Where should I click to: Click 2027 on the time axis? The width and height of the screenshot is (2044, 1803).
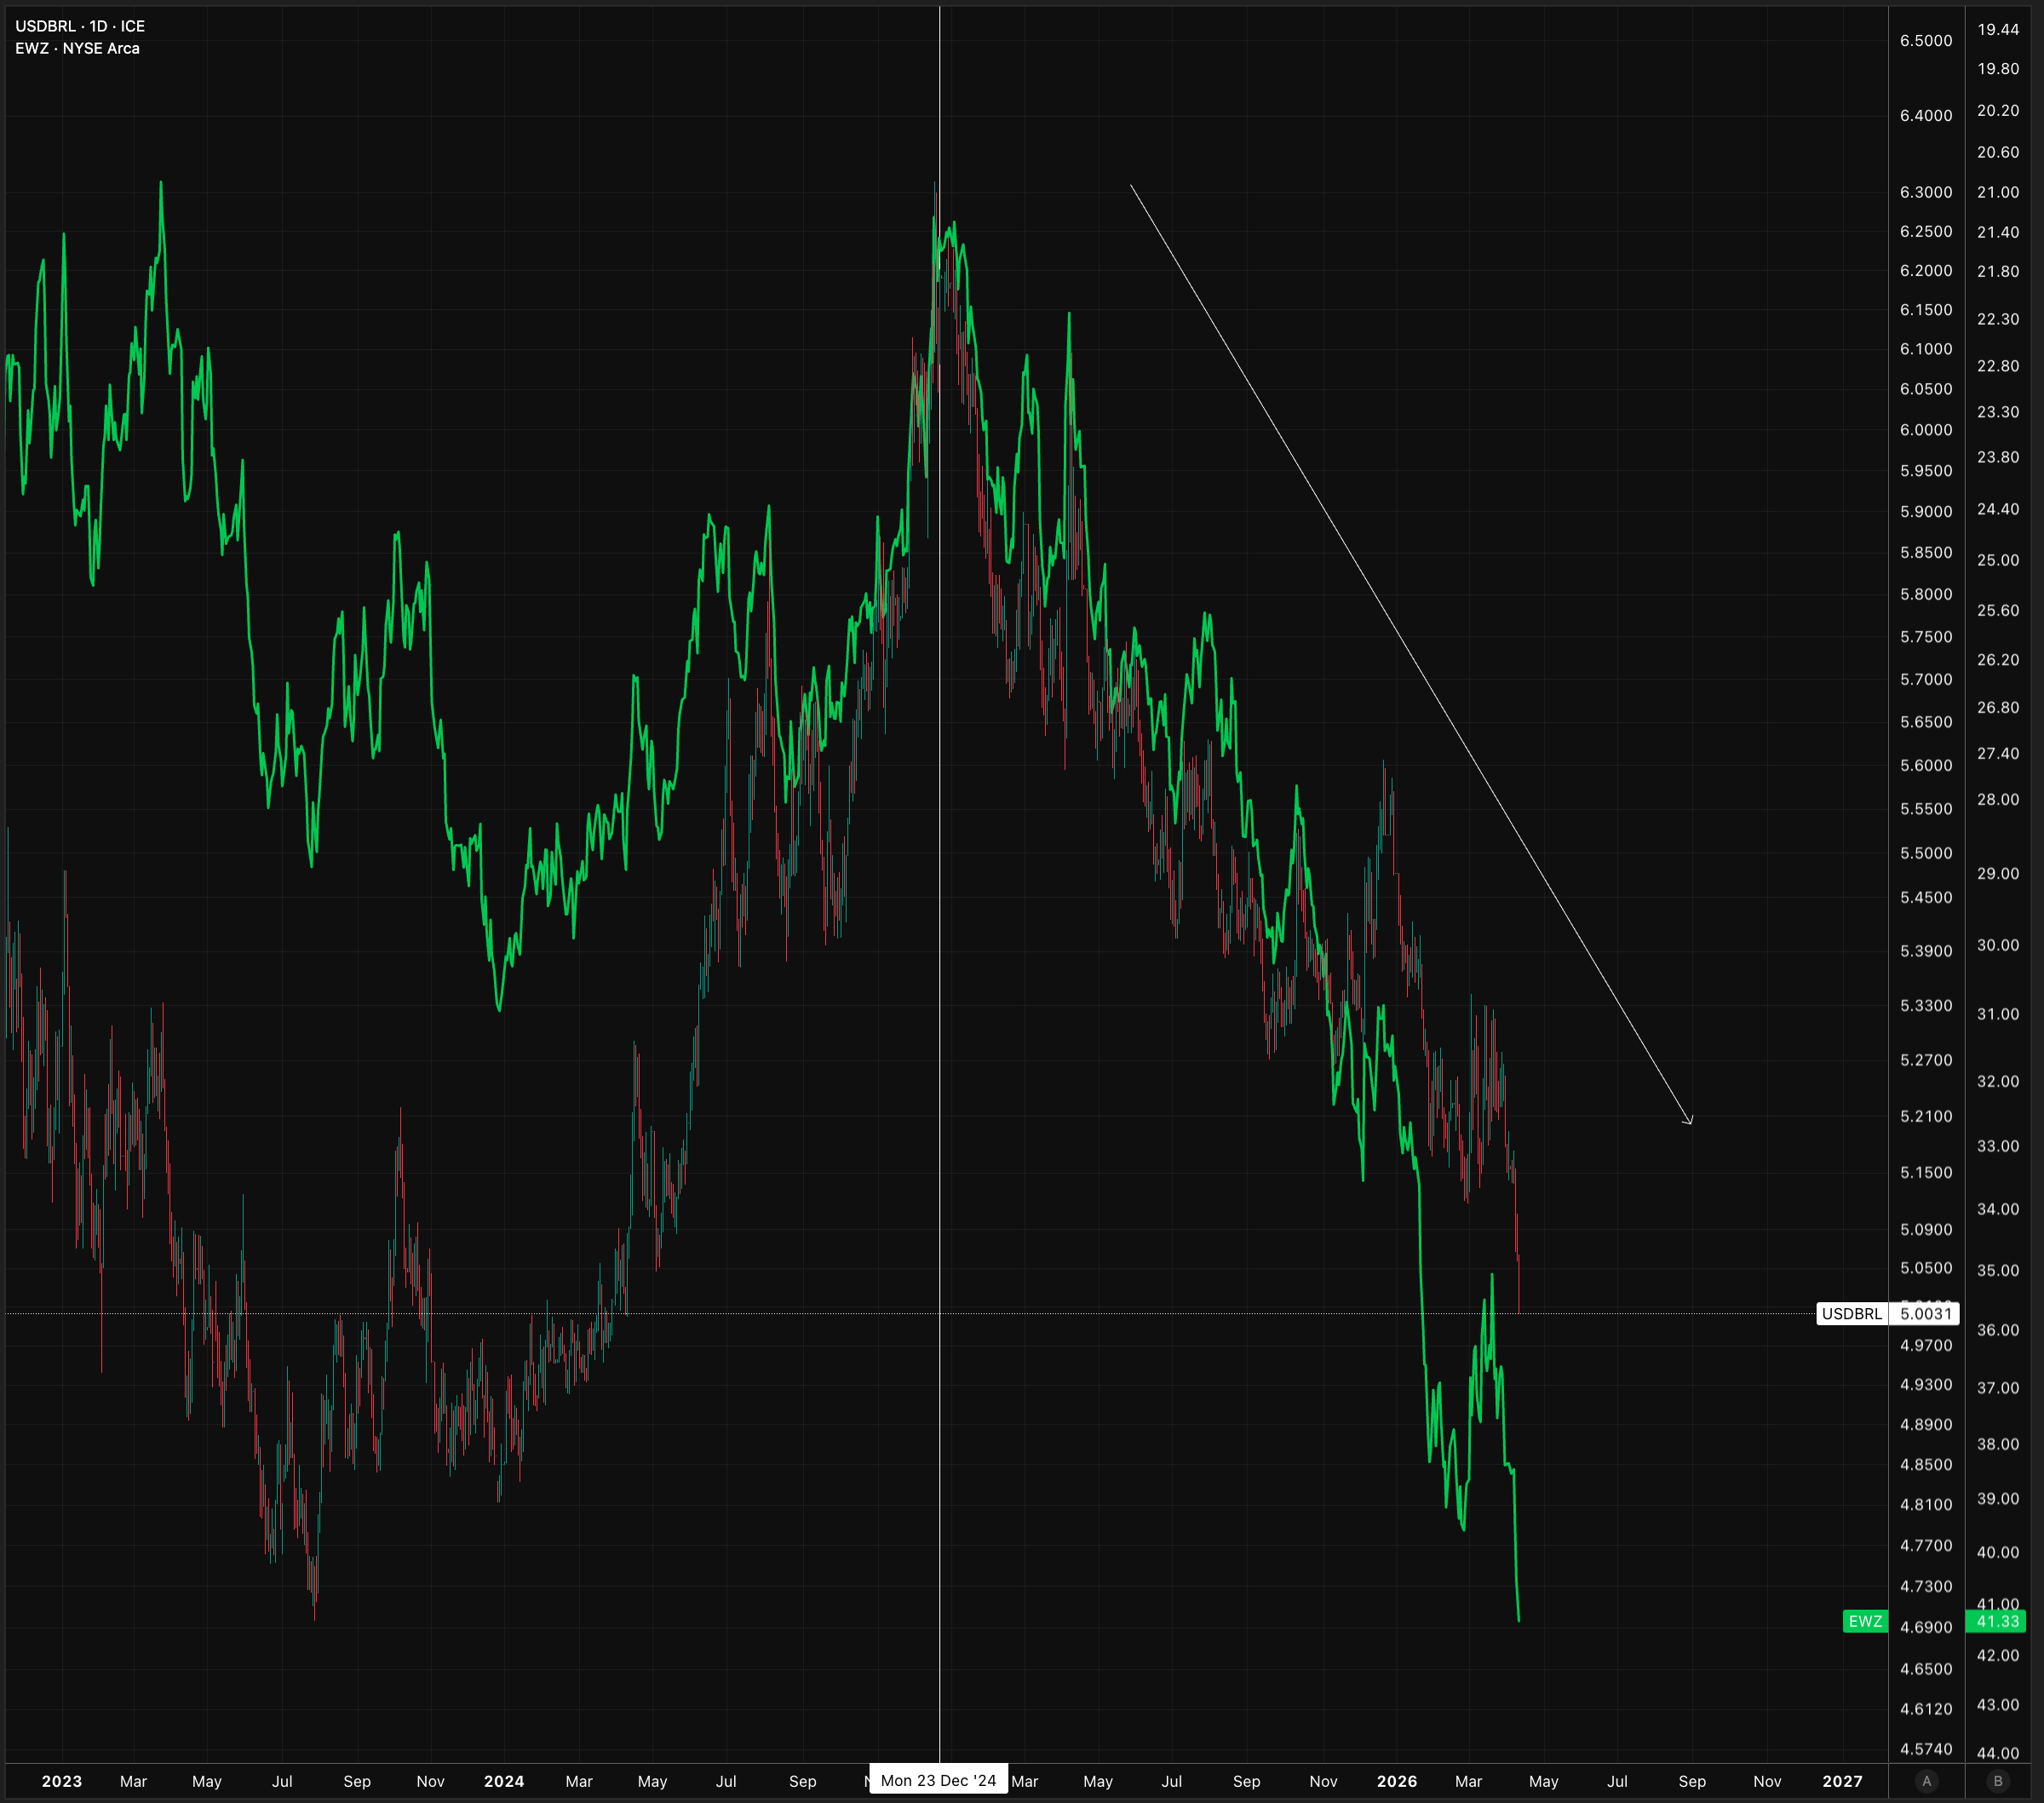pos(1842,1781)
